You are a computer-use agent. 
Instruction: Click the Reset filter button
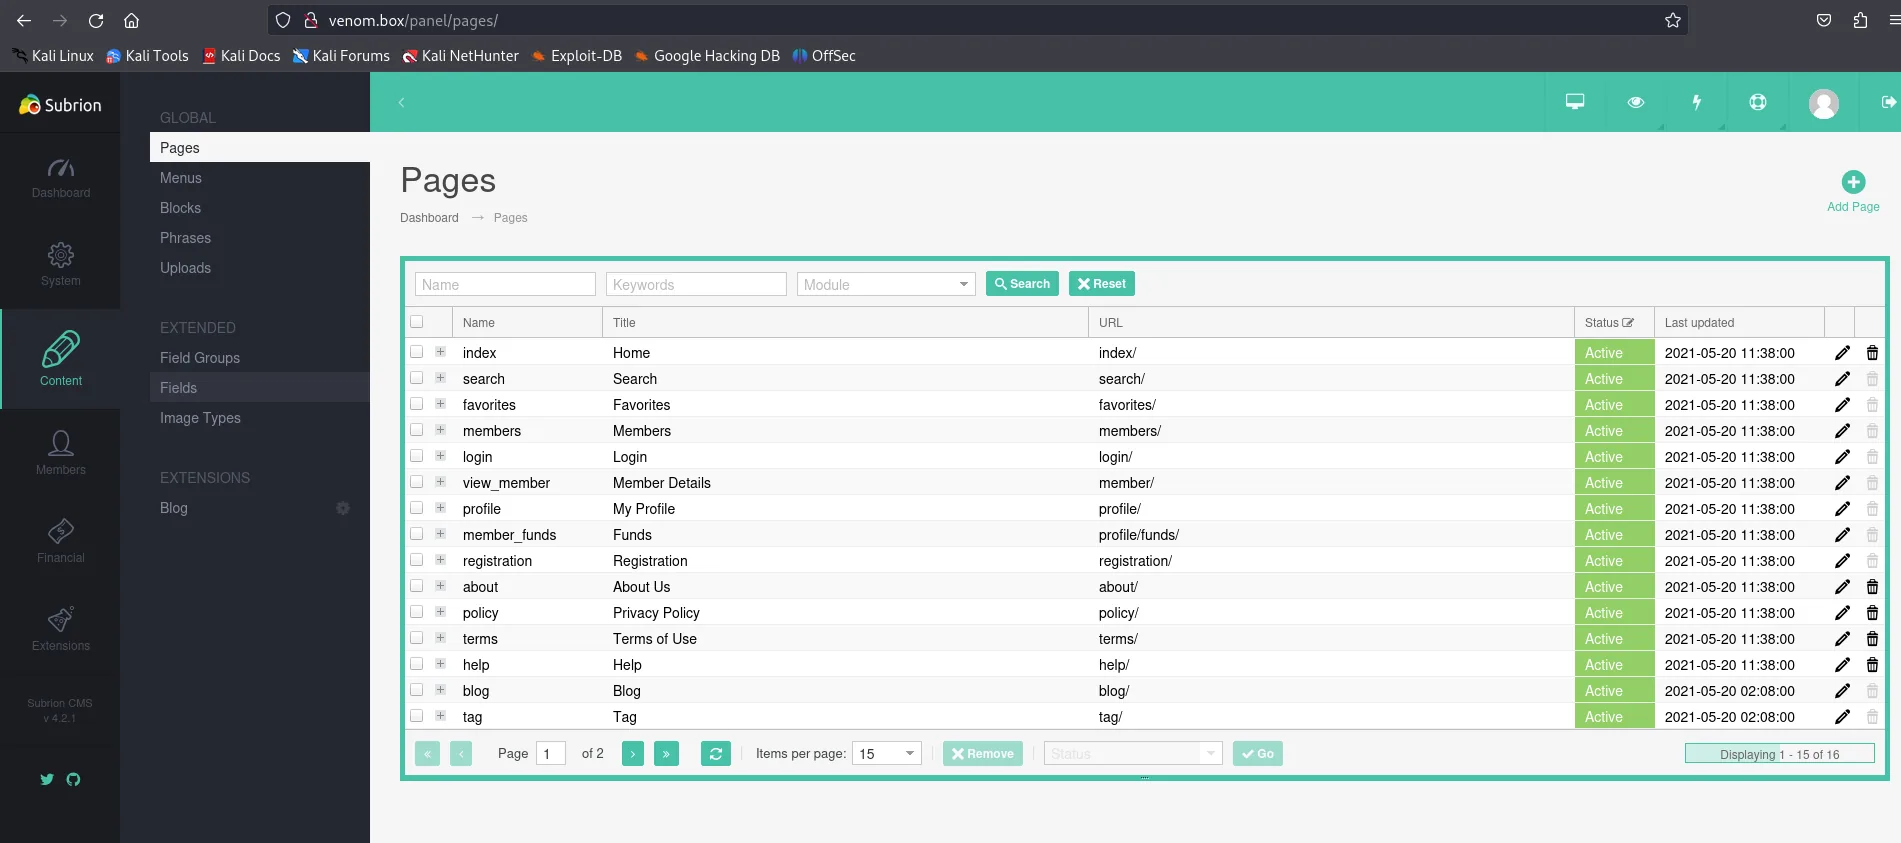pos(1102,284)
